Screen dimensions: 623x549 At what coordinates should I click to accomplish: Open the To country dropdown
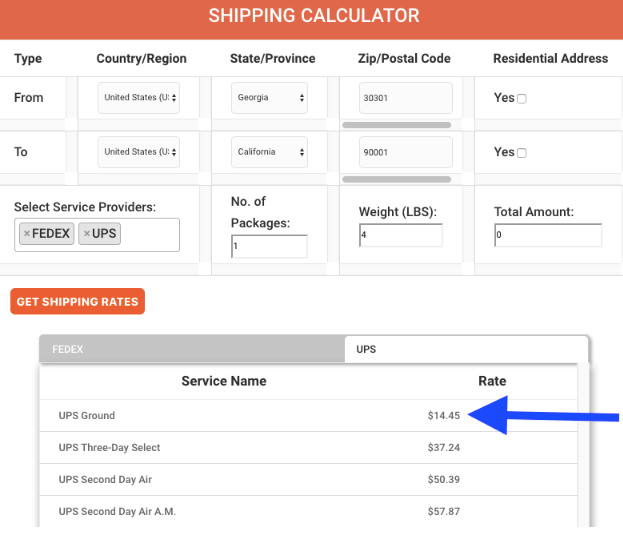pyautogui.click(x=139, y=152)
